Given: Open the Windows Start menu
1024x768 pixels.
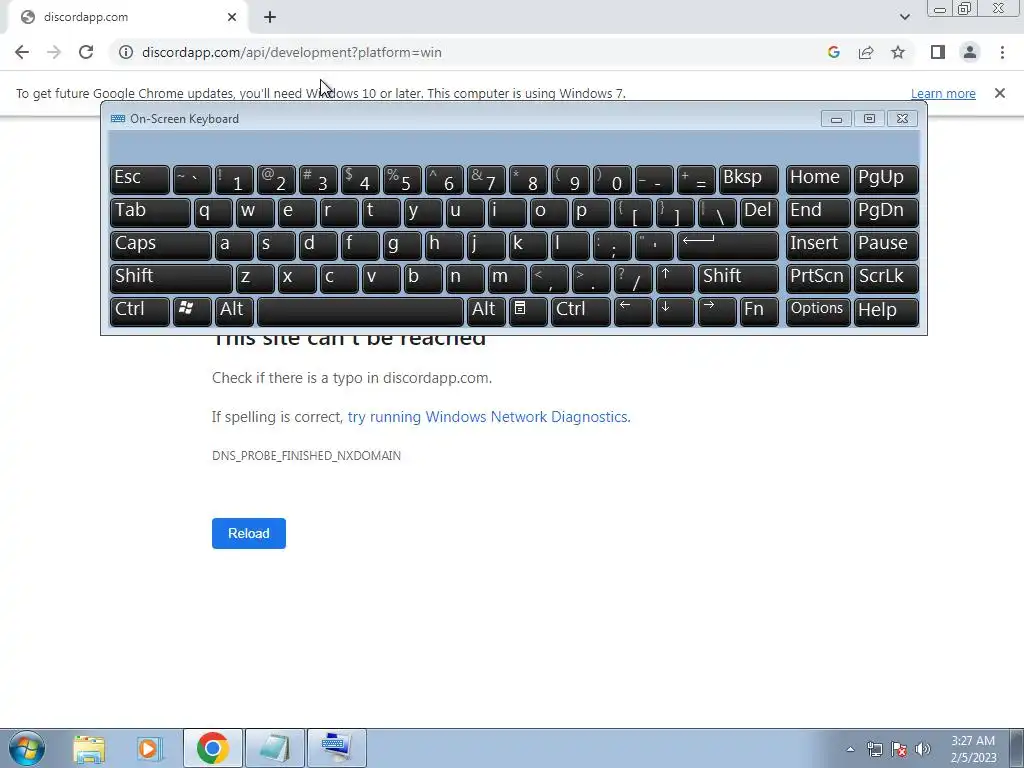Looking at the screenshot, I should point(27,748).
